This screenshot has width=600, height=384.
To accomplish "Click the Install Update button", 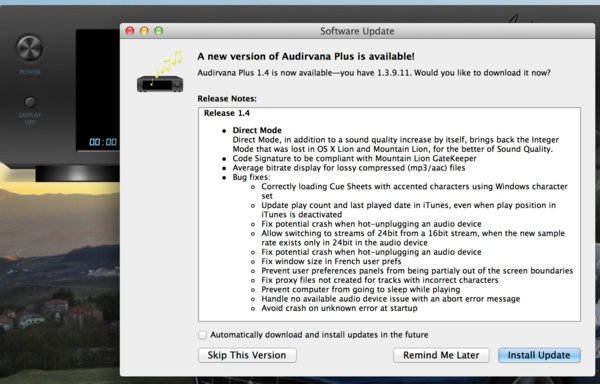I will 539,355.
